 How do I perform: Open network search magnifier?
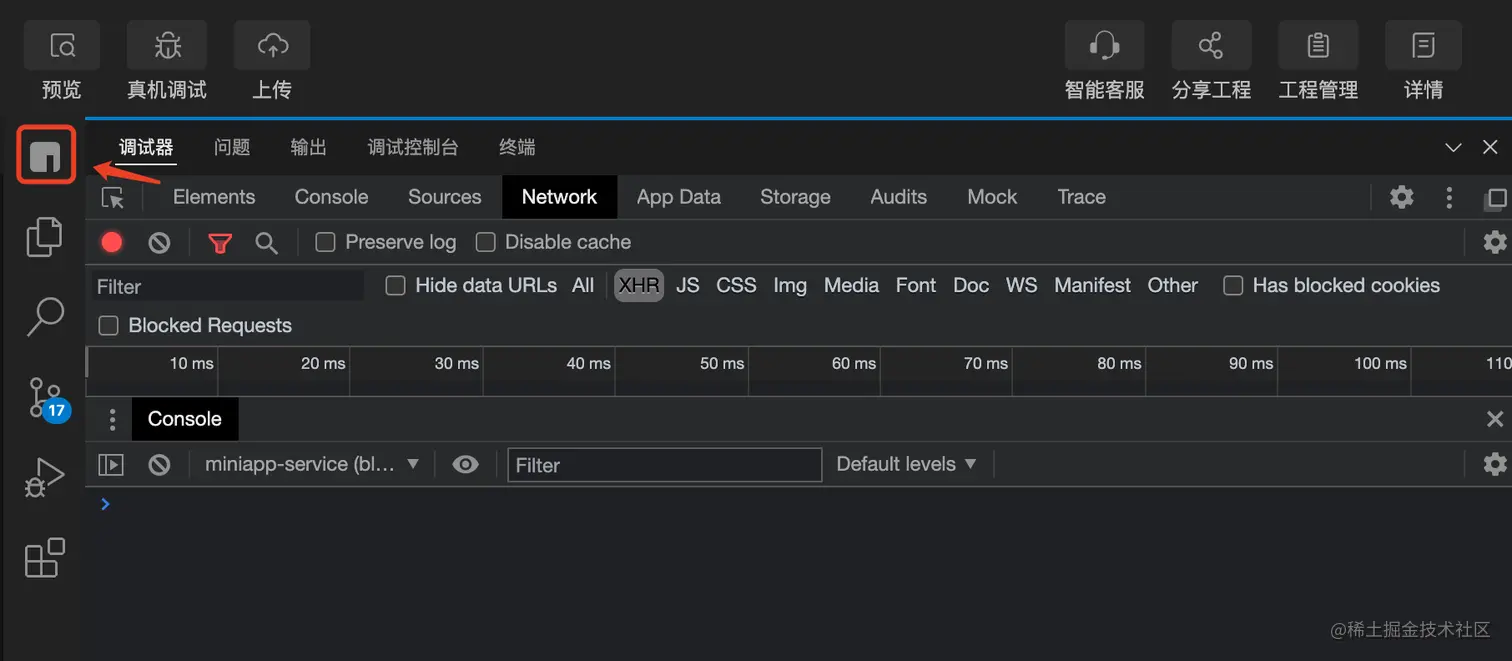[x=266, y=243]
